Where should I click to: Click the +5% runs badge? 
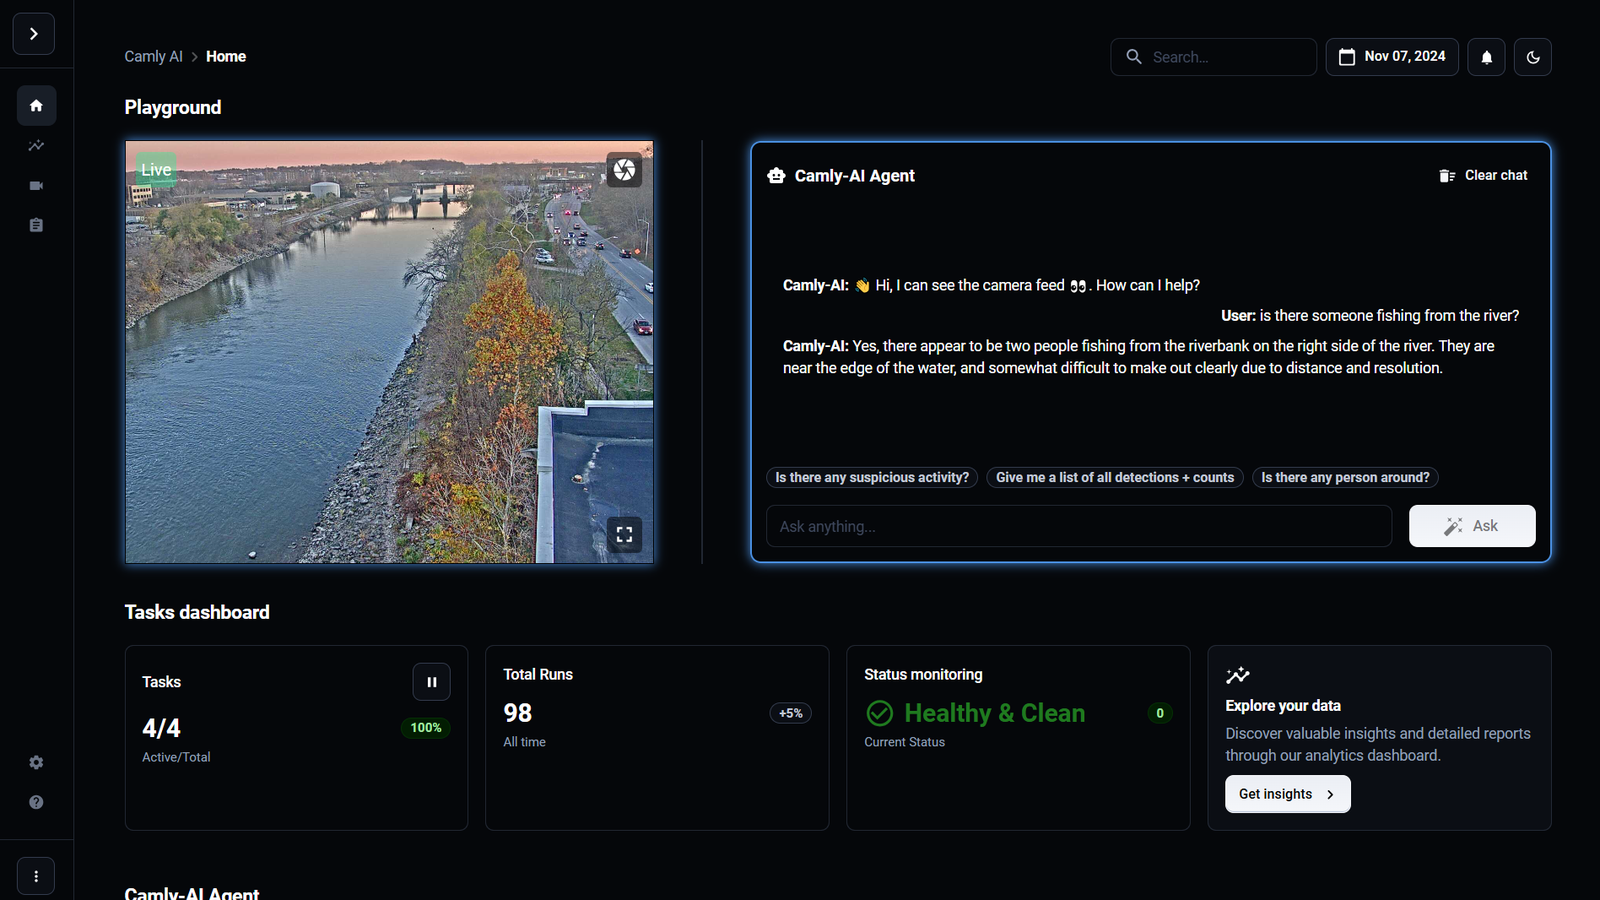pyautogui.click(x=790, y=713)
